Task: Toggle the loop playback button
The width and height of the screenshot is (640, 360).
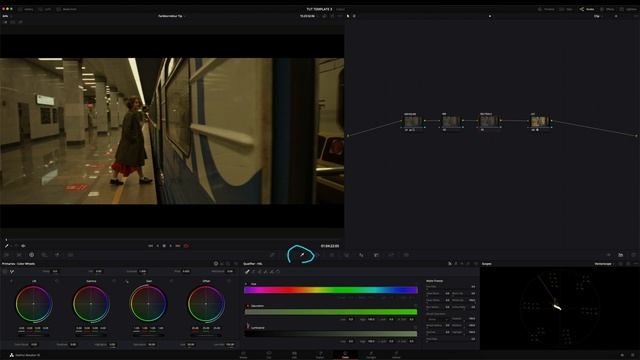Action: (x=186, y=246)
